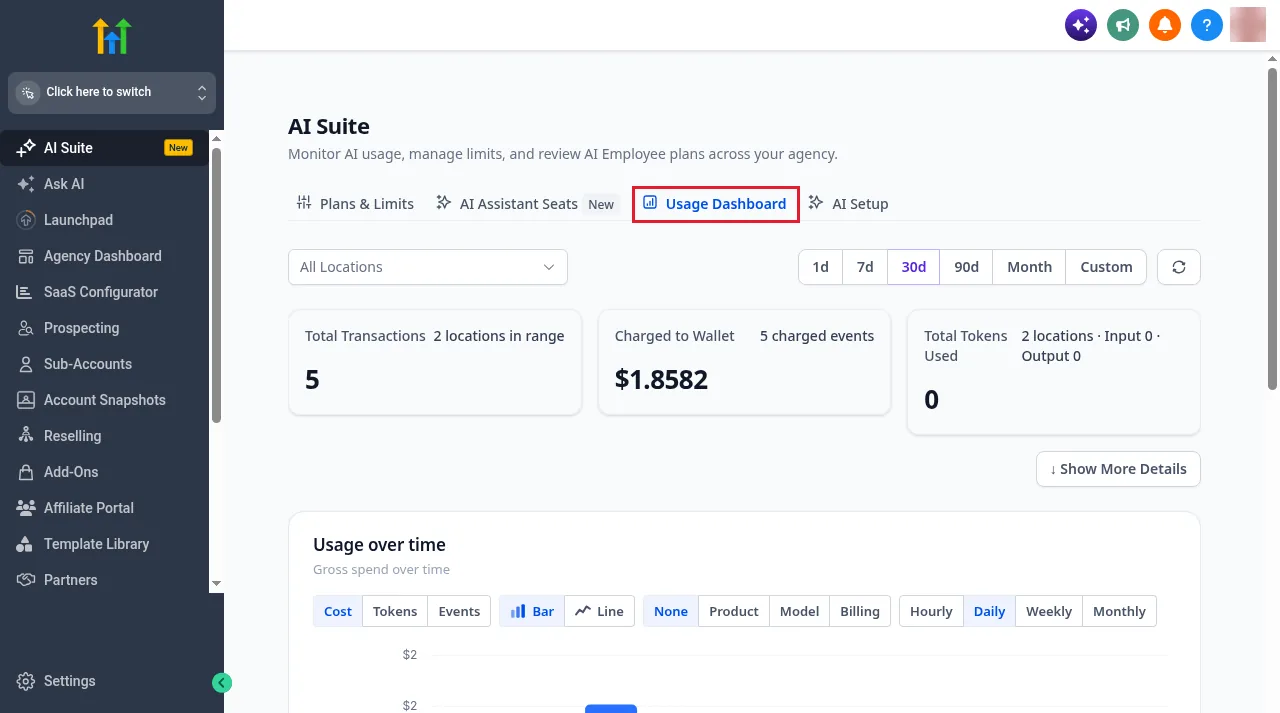Image resolution: width=1280 pixels, height=713 pixels.
Task: Set chart type to Bar
Action: [x=532, y=611]
